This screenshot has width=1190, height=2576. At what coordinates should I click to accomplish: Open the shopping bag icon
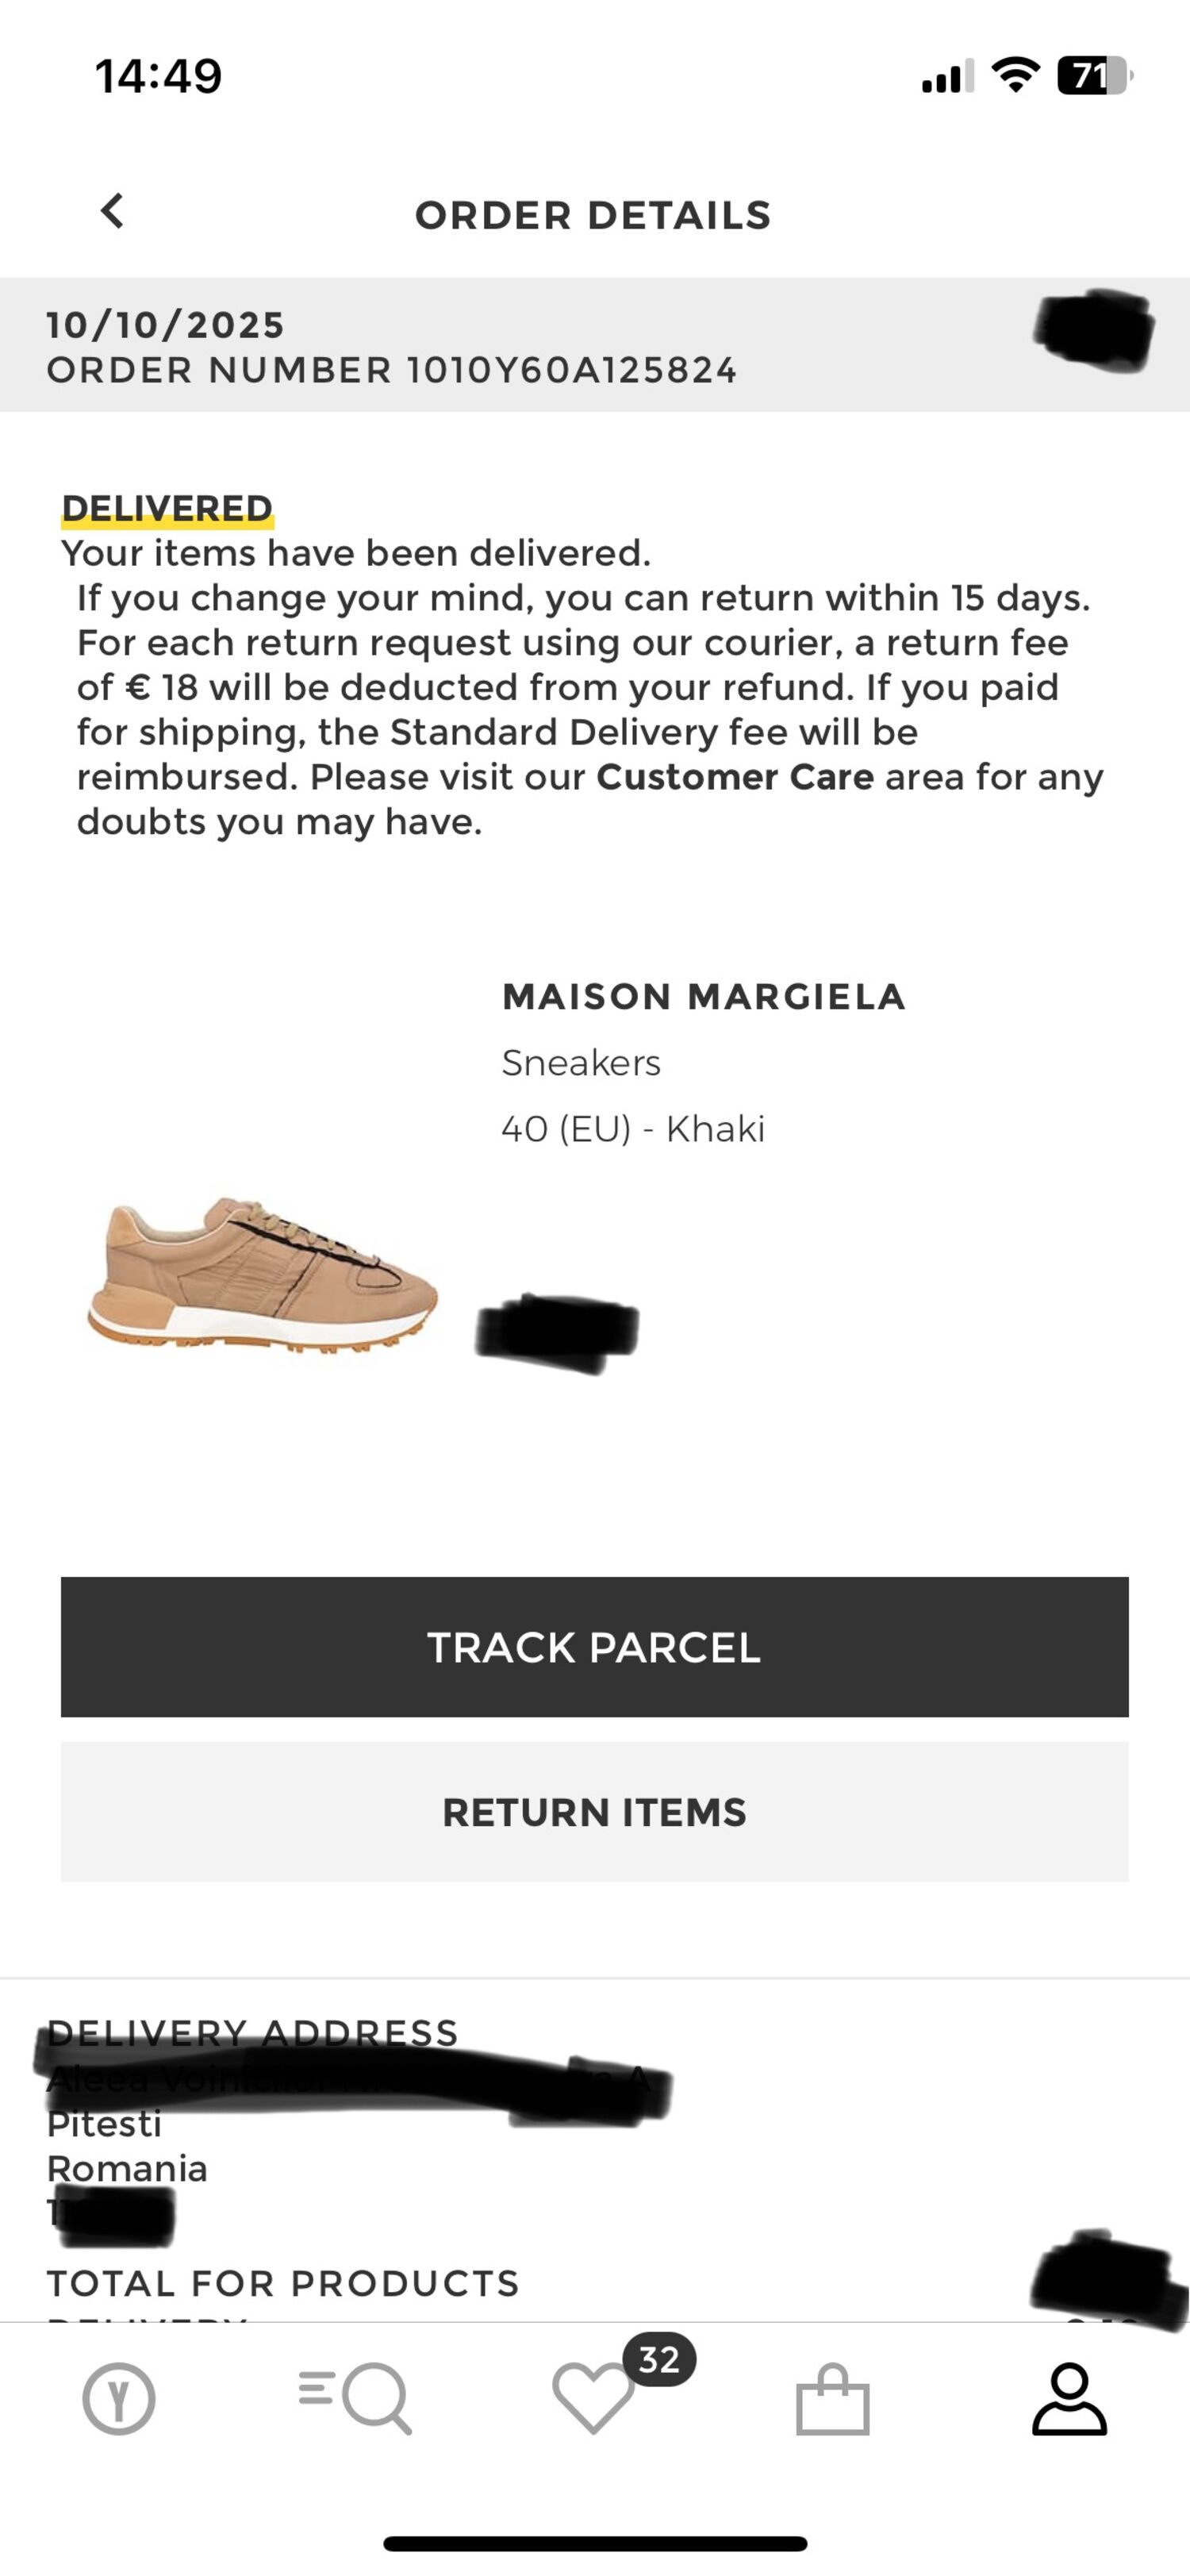(x=832, y=2398)
